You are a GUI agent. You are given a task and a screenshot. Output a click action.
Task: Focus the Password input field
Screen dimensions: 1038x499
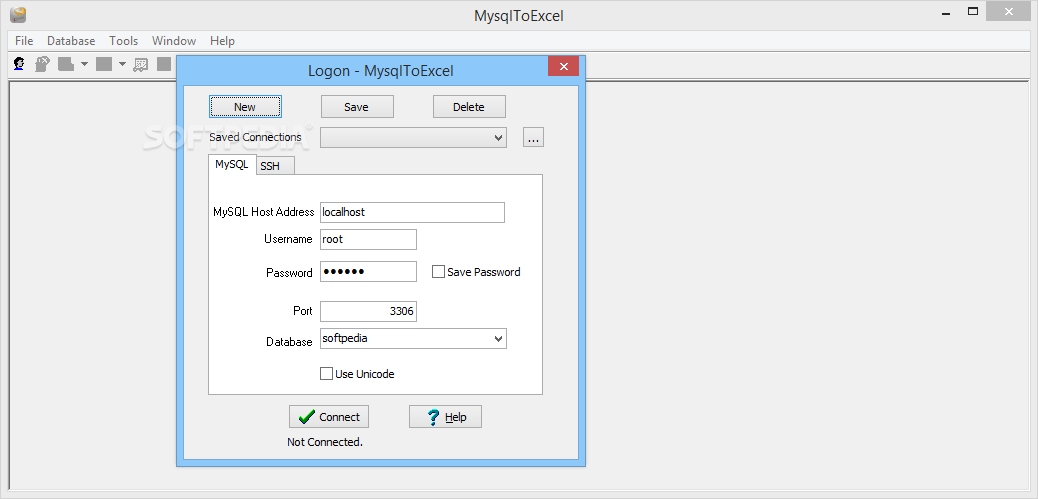coord(369,271)
